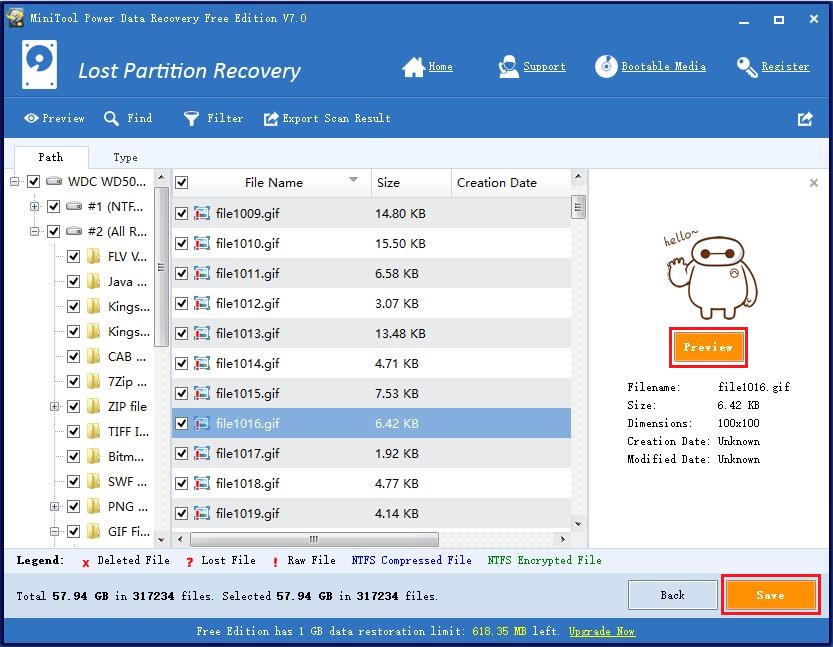Click the file1012.gif image file icon
The width and height of the screenshot is (833, 647).
pyautogui.click(x=202, y=303)
